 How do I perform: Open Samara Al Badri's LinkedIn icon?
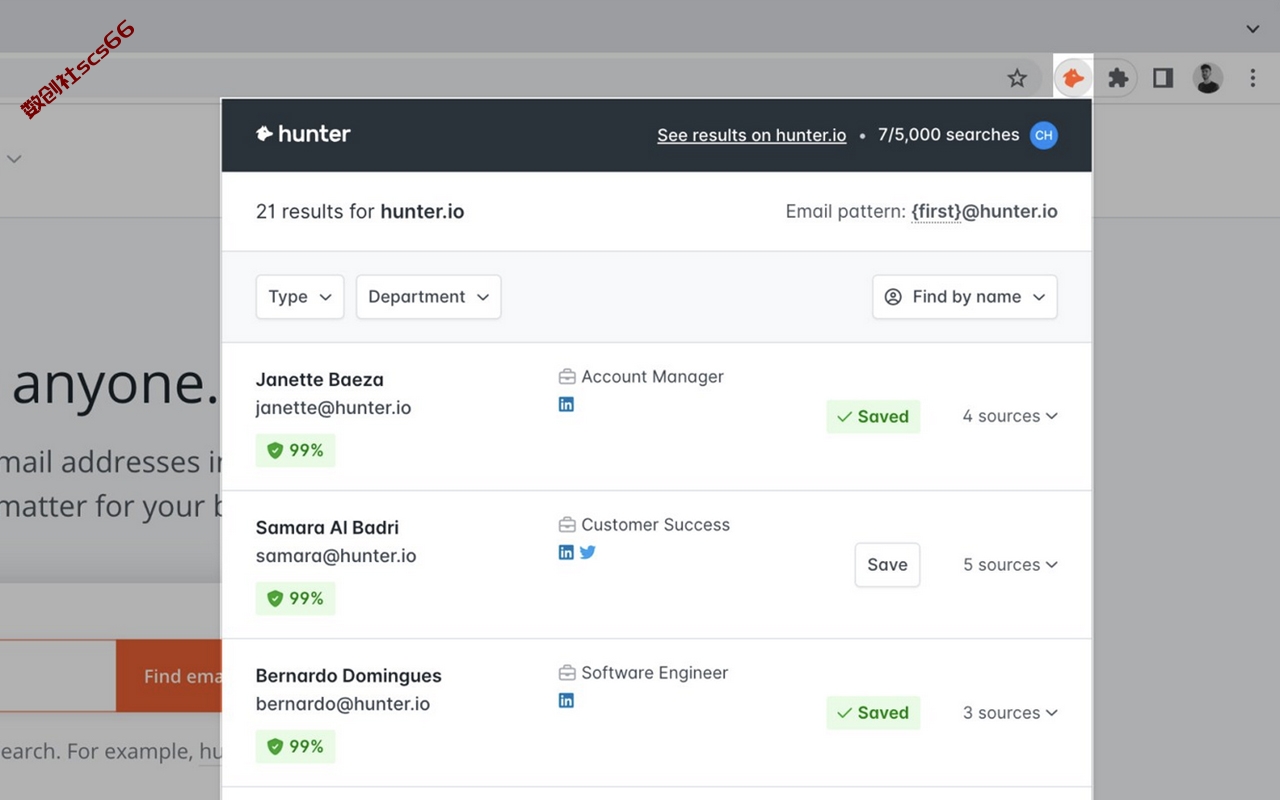[566, 552]
